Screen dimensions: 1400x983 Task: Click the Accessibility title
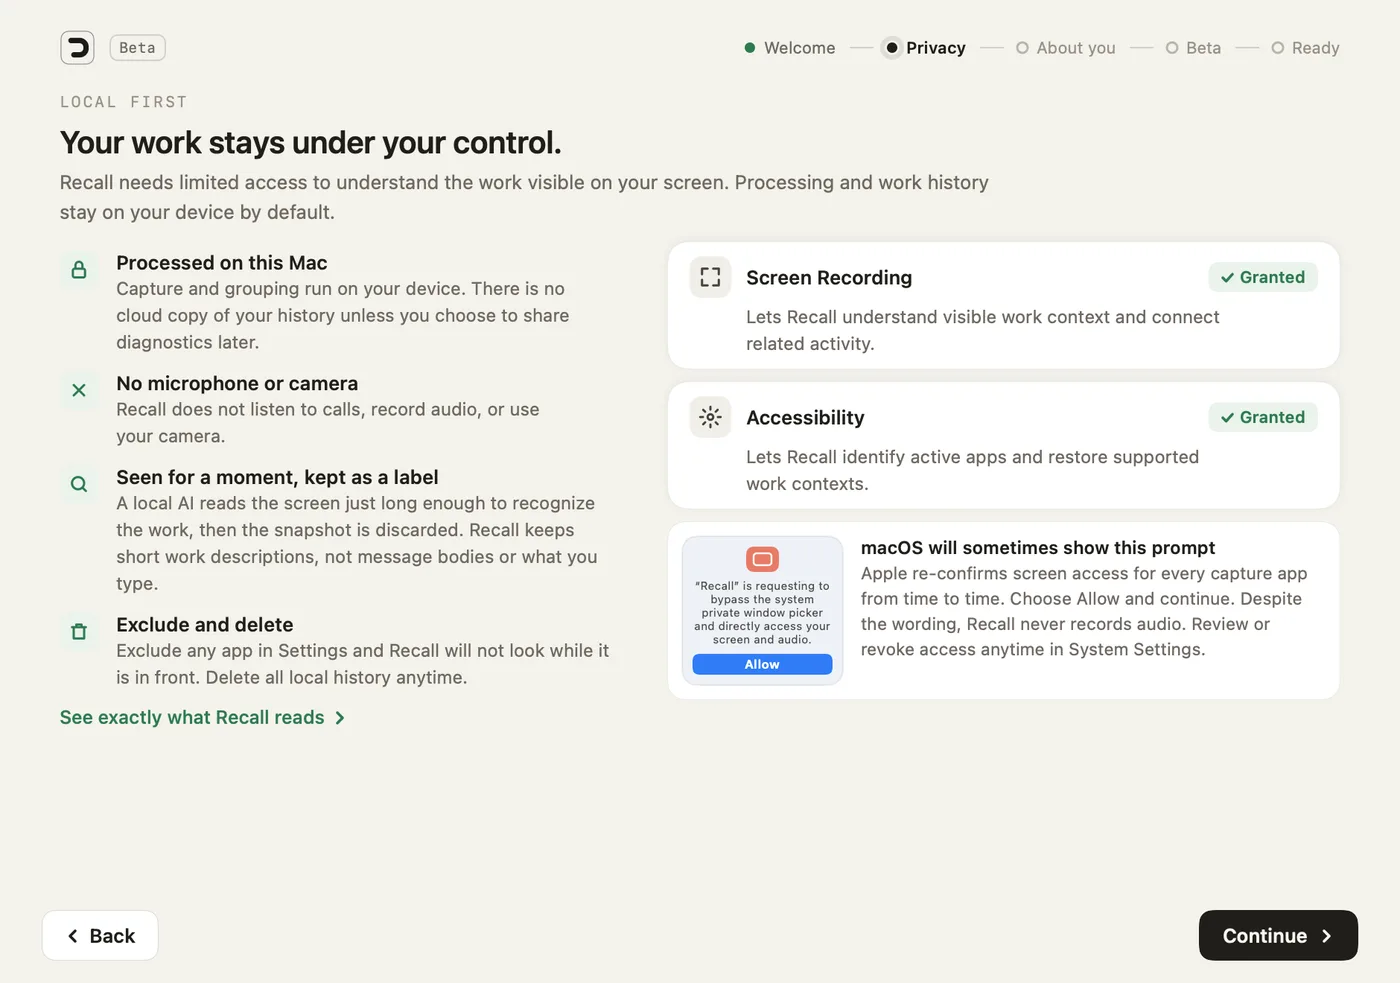[805, 418]
